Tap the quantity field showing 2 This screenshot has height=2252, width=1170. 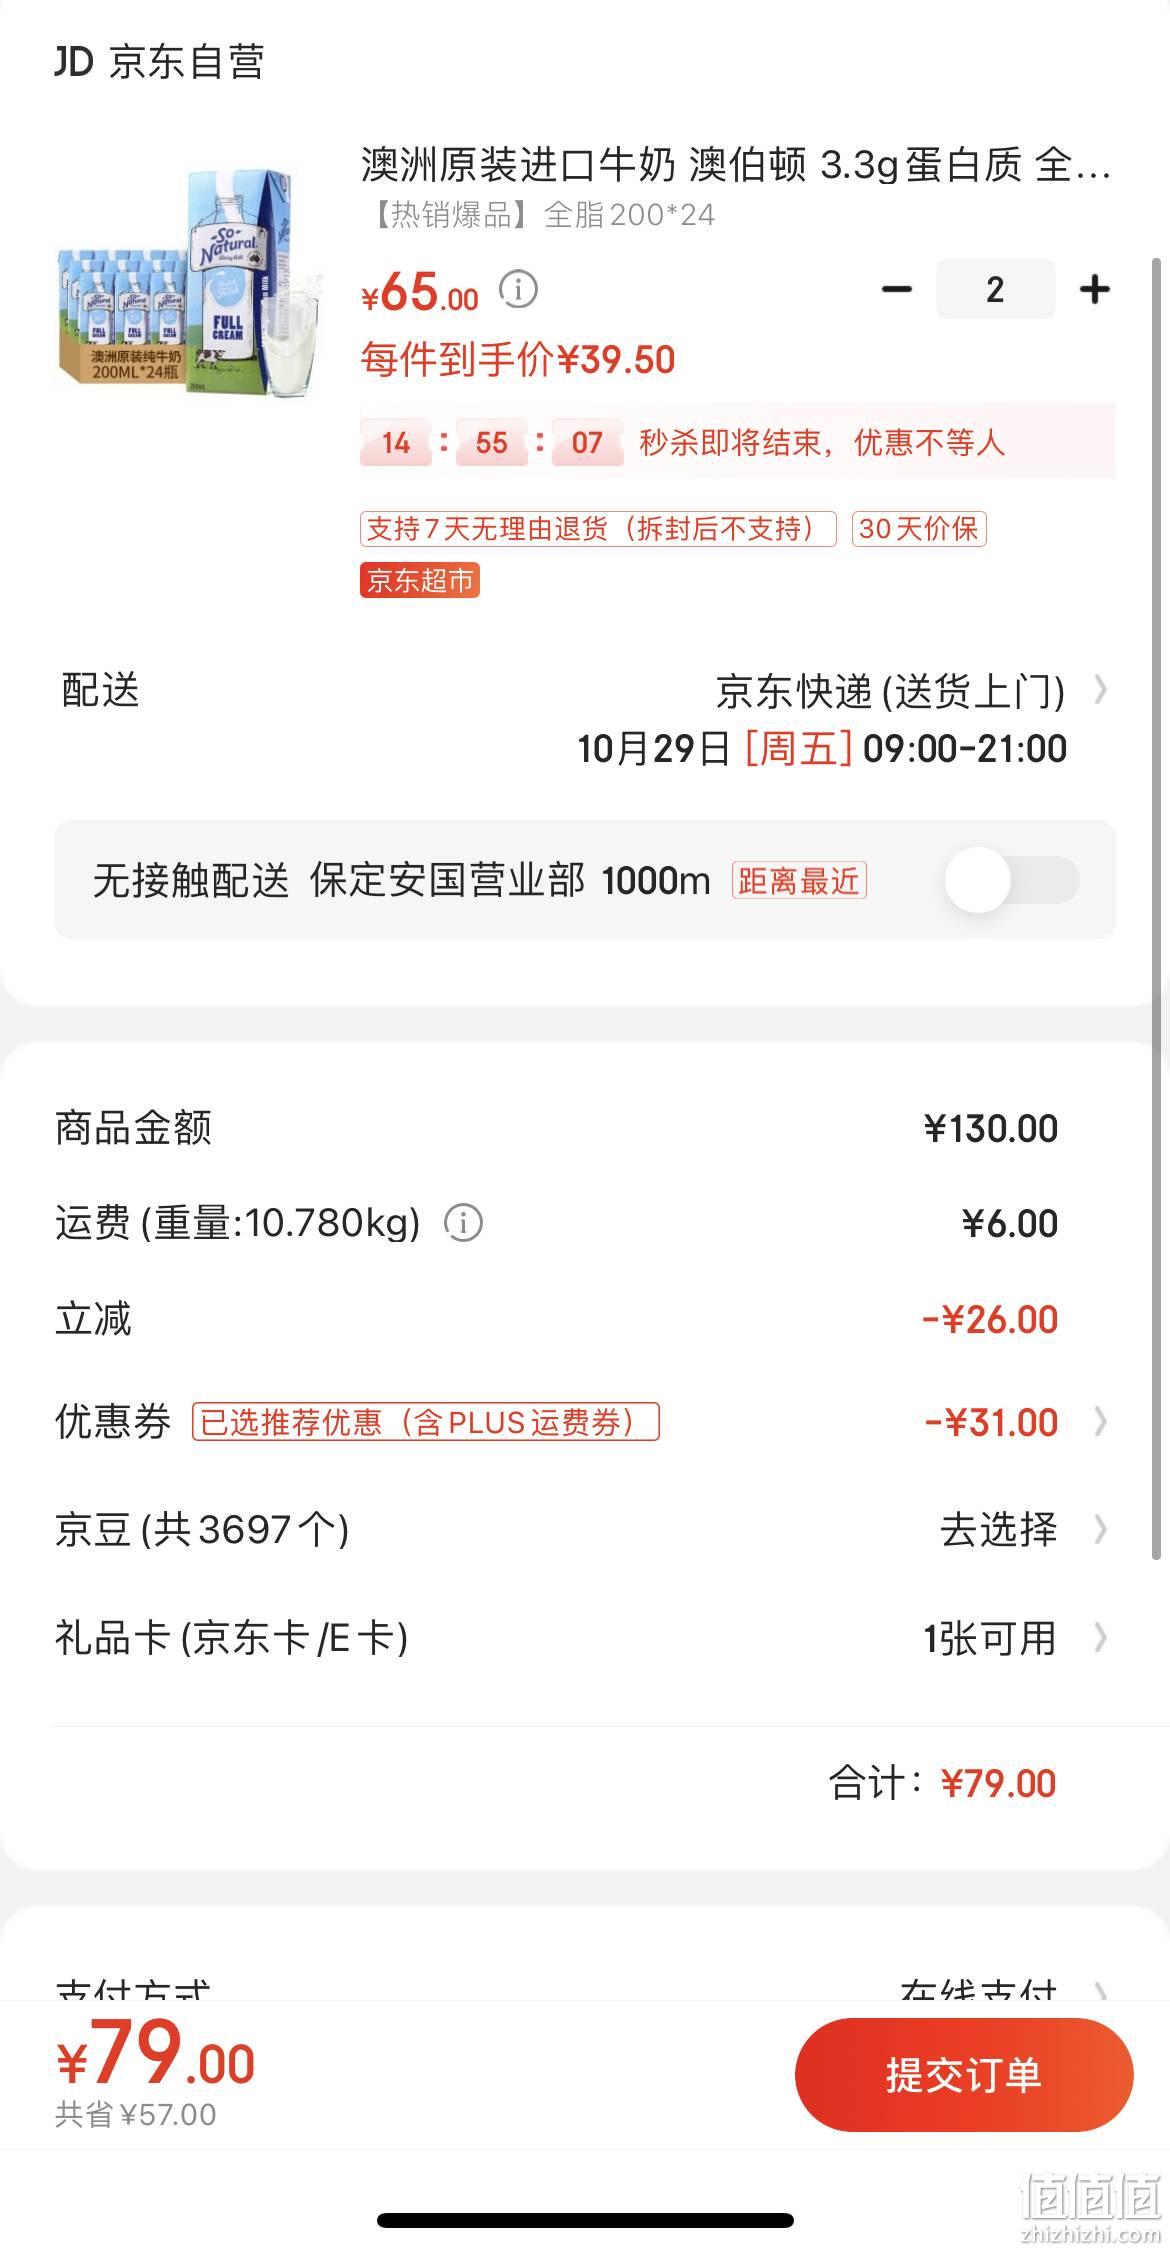pos(995,290)
